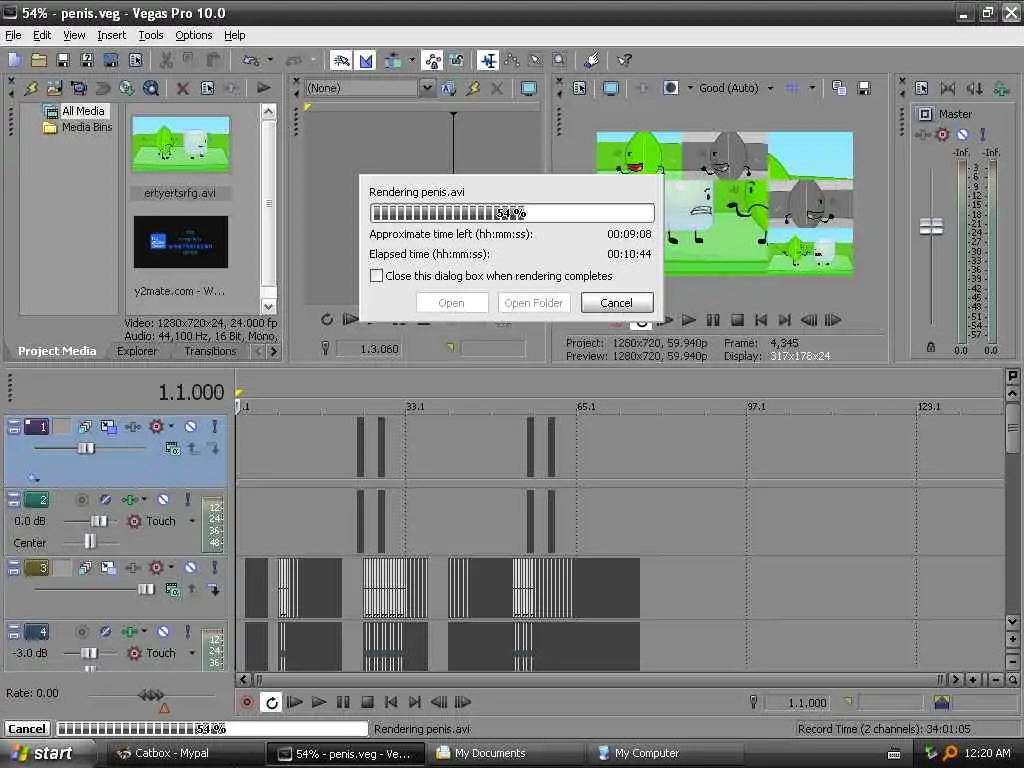The height and width of the screenshot is (768, 1024).
Task: Click the New project icon in main toolbar
Action: (14, 60)
